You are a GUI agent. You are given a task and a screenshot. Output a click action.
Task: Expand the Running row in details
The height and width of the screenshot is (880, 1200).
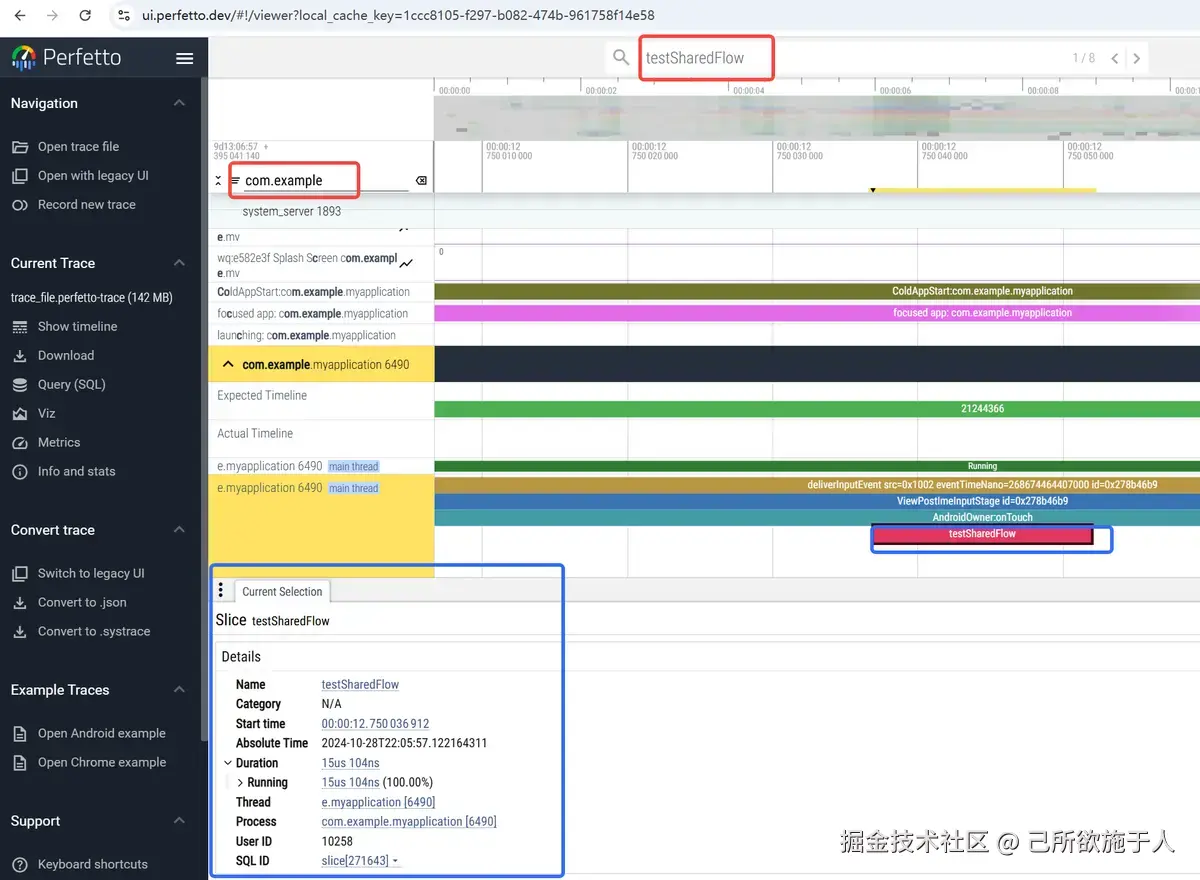point(240,782)
